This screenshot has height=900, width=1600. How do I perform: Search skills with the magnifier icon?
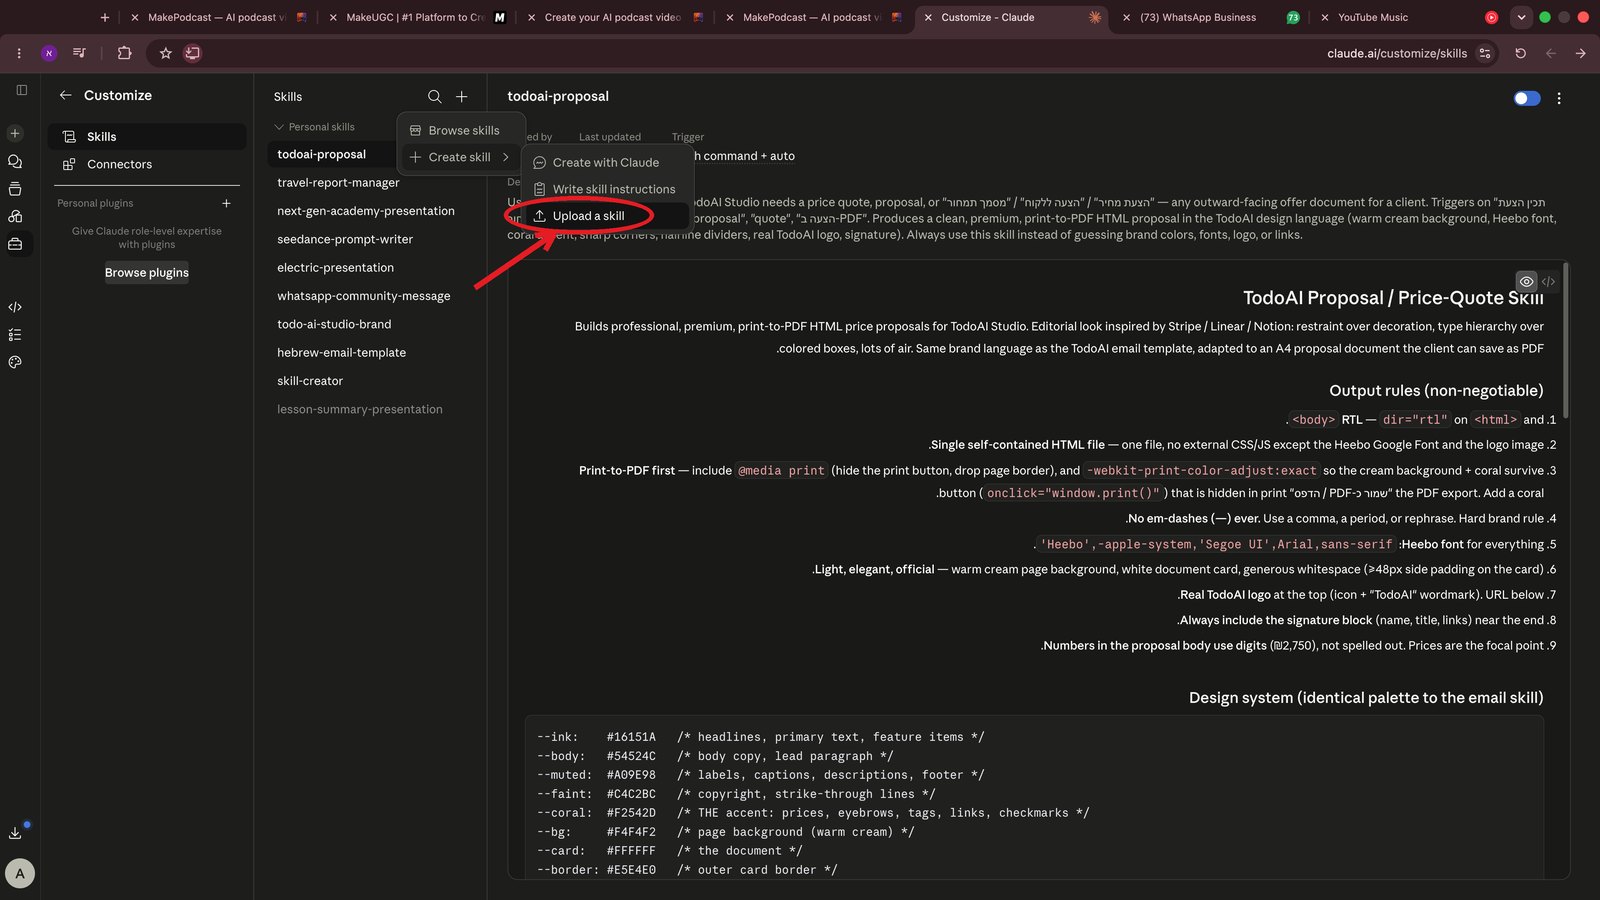(435, 96)
